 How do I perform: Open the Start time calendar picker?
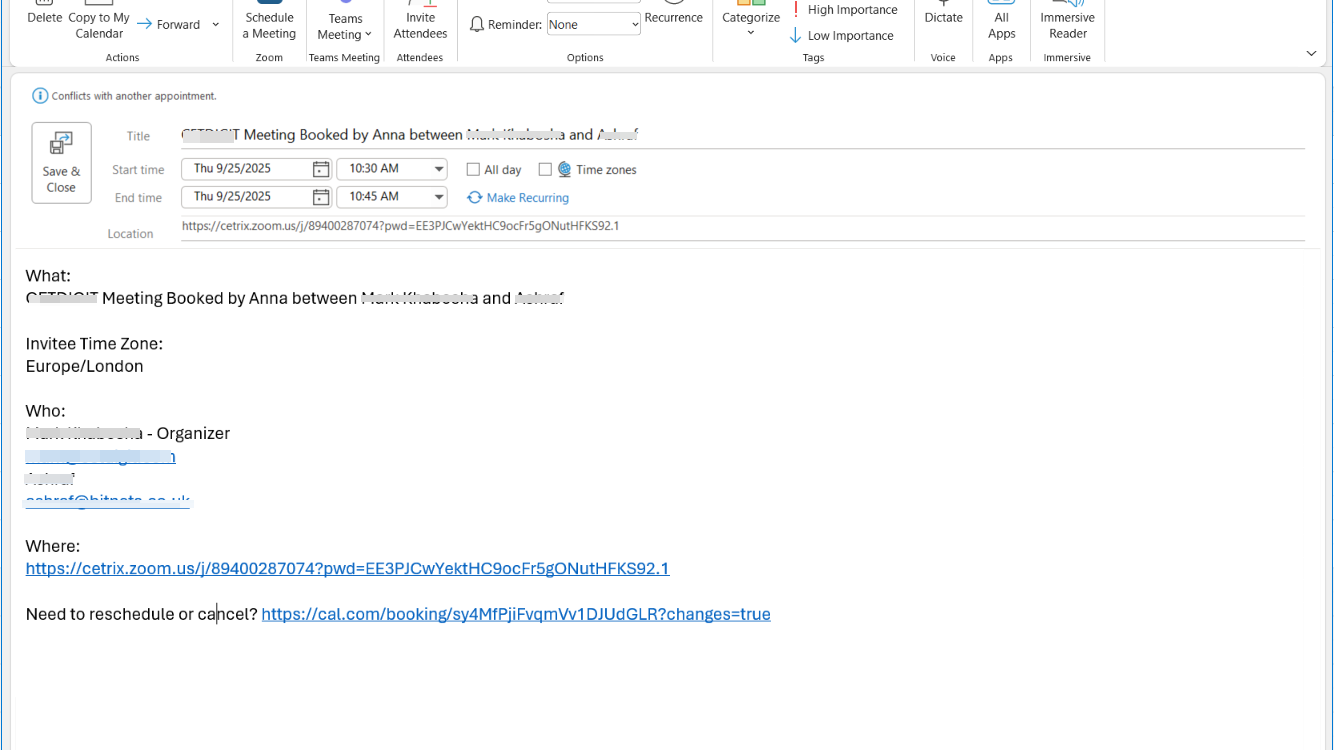coord(320,169)
